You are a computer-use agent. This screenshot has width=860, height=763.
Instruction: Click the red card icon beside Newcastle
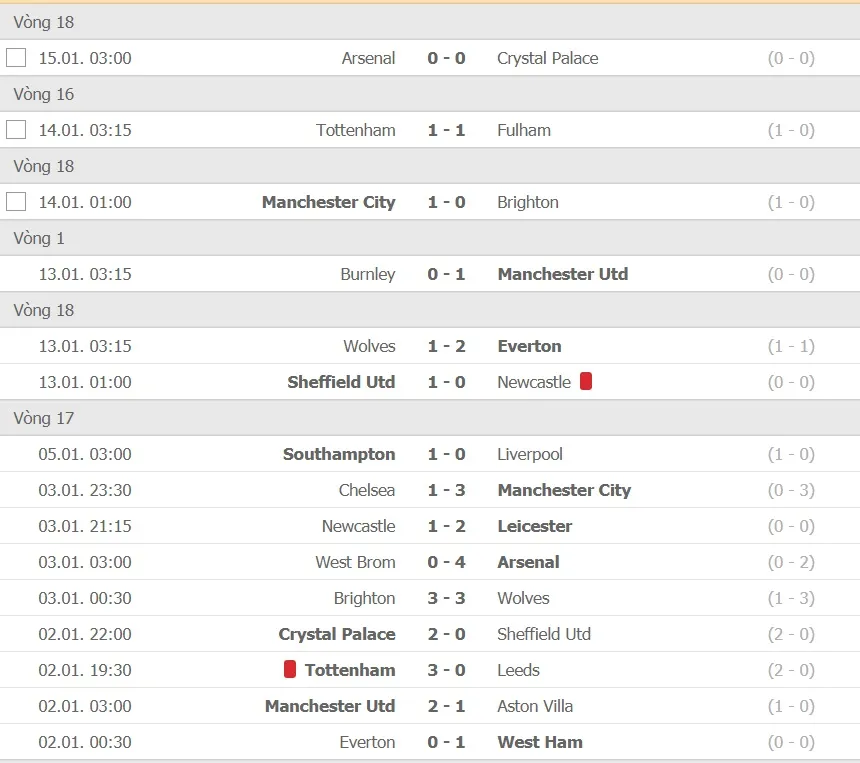586,381
